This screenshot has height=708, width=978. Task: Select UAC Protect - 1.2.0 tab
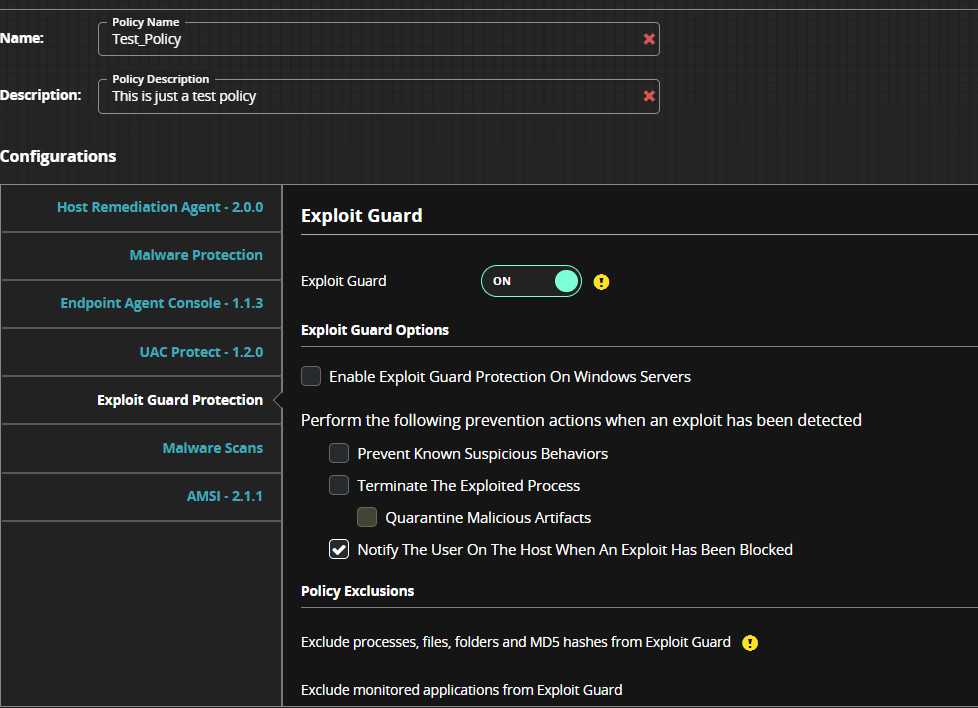(x=201, y=352)
